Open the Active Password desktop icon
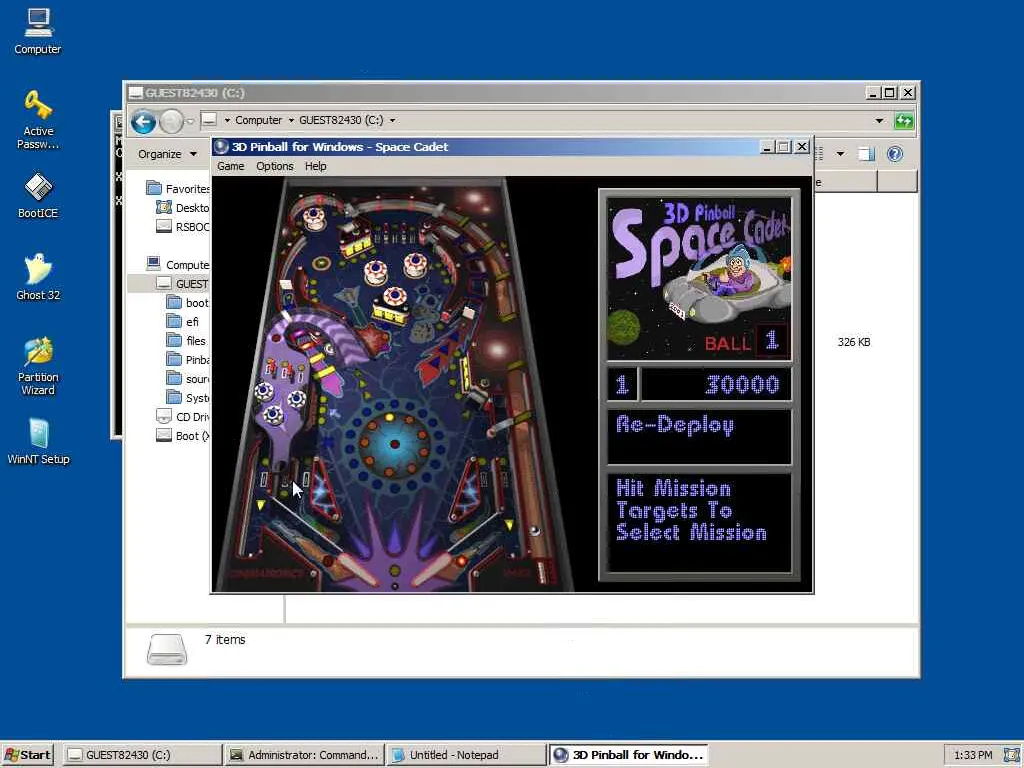The image size is (1024, 768). (38, 120)
